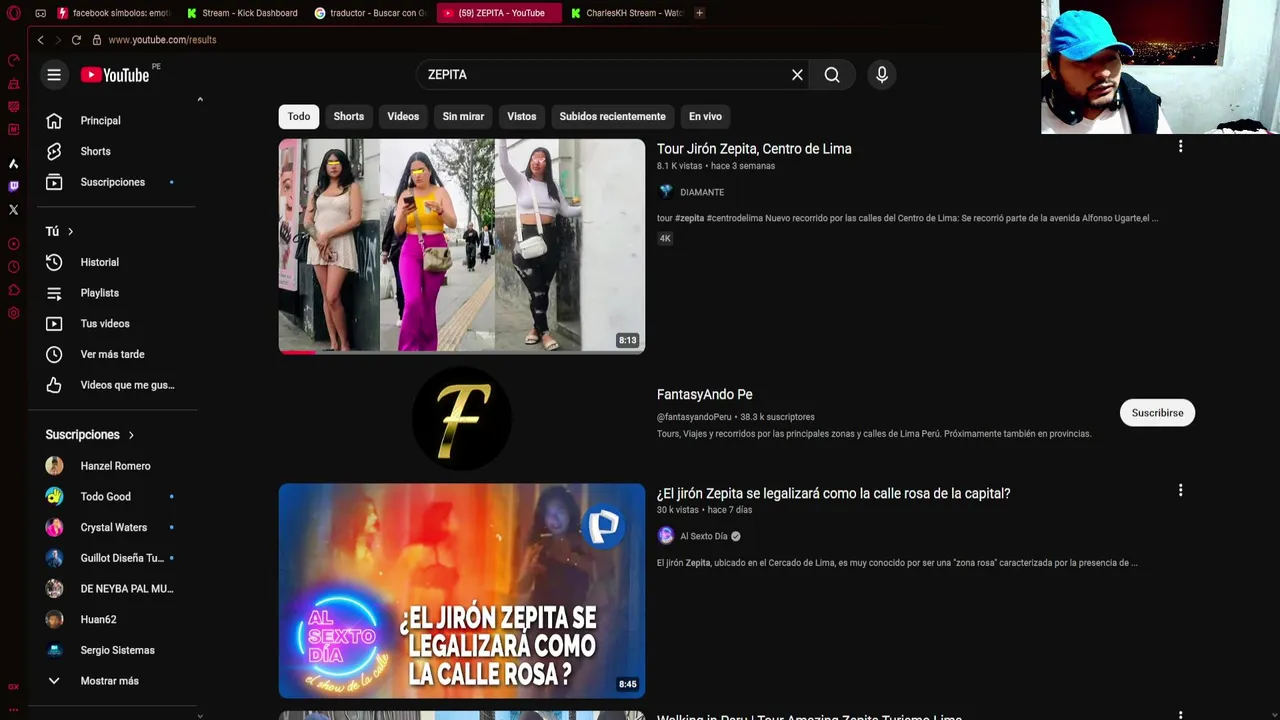Open a new browser tab with plus
1280x720 pixels.
[x=699, y=13]
